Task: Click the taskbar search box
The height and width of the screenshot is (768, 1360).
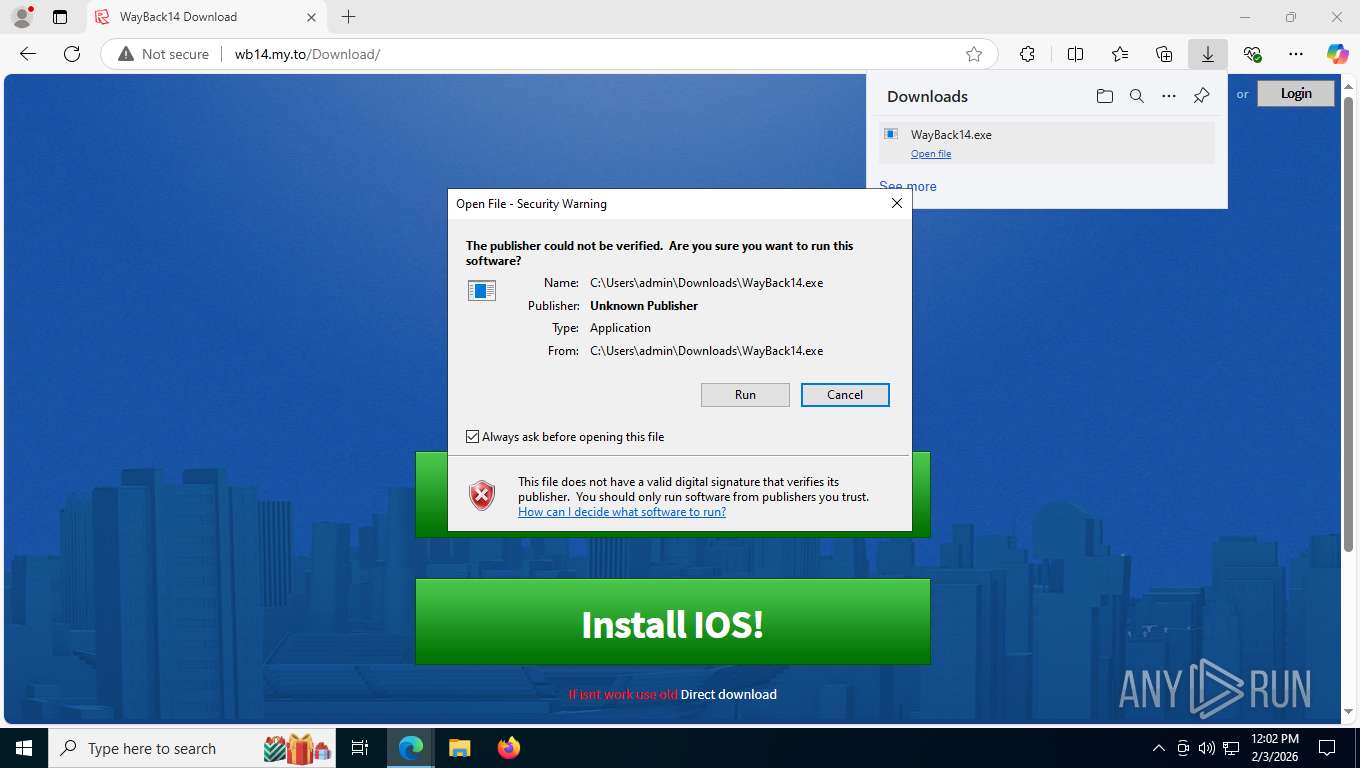Action: click(194, 748)
